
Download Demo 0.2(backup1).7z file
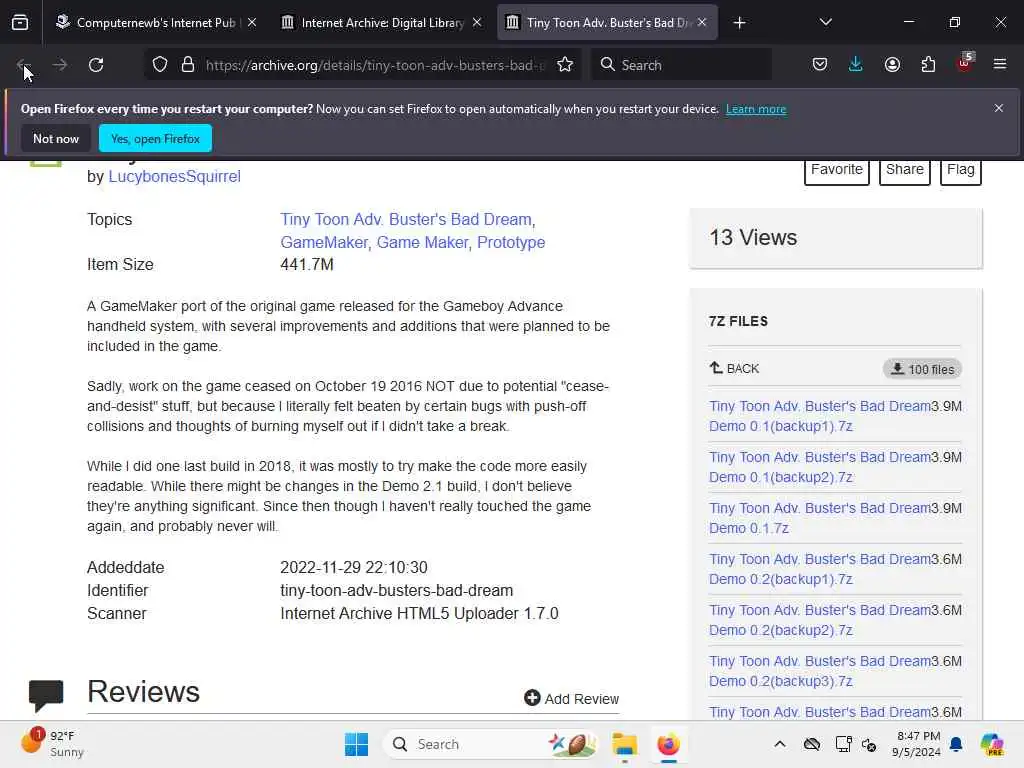pyautogui.click(x=820, y=569)
